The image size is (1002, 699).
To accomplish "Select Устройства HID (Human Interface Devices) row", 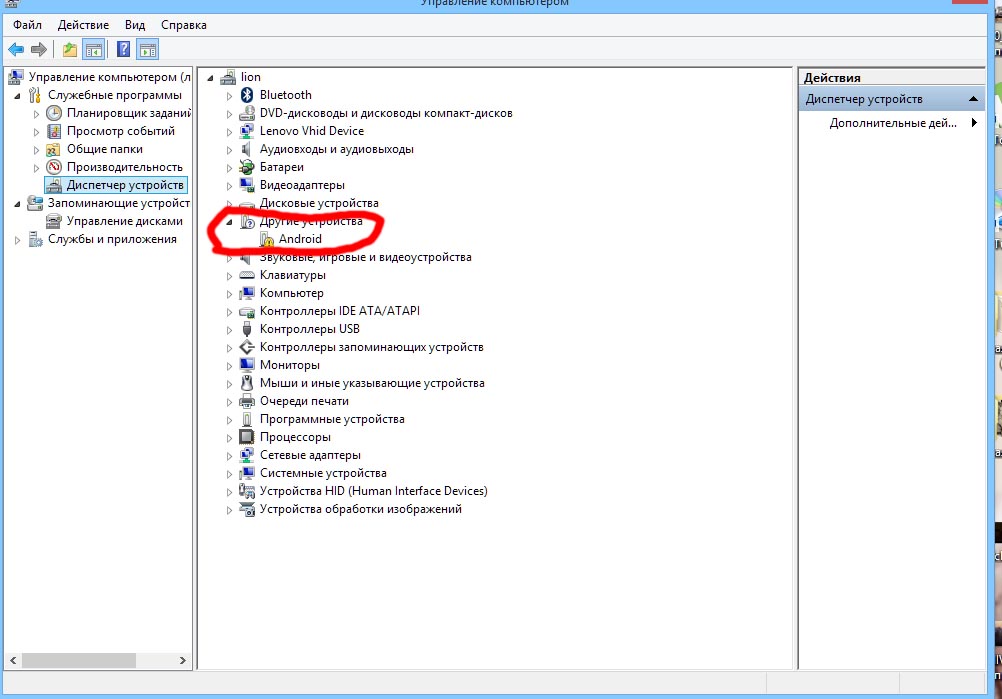I will (373, 491).
